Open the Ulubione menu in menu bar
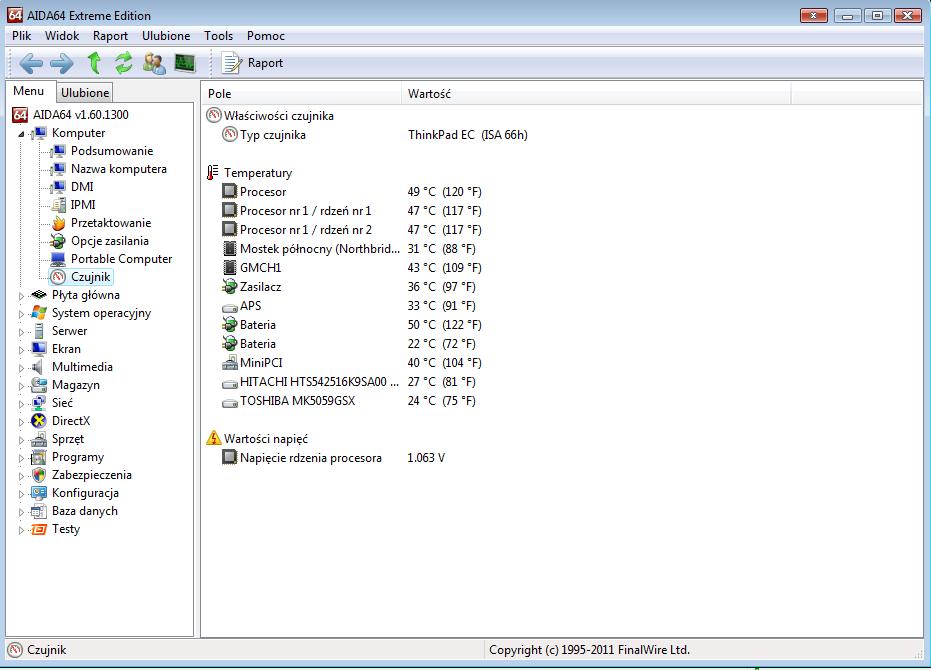Image resolution: width=931 pixels, height=670 pixels. pyautogui.click(x=166, y=36)
